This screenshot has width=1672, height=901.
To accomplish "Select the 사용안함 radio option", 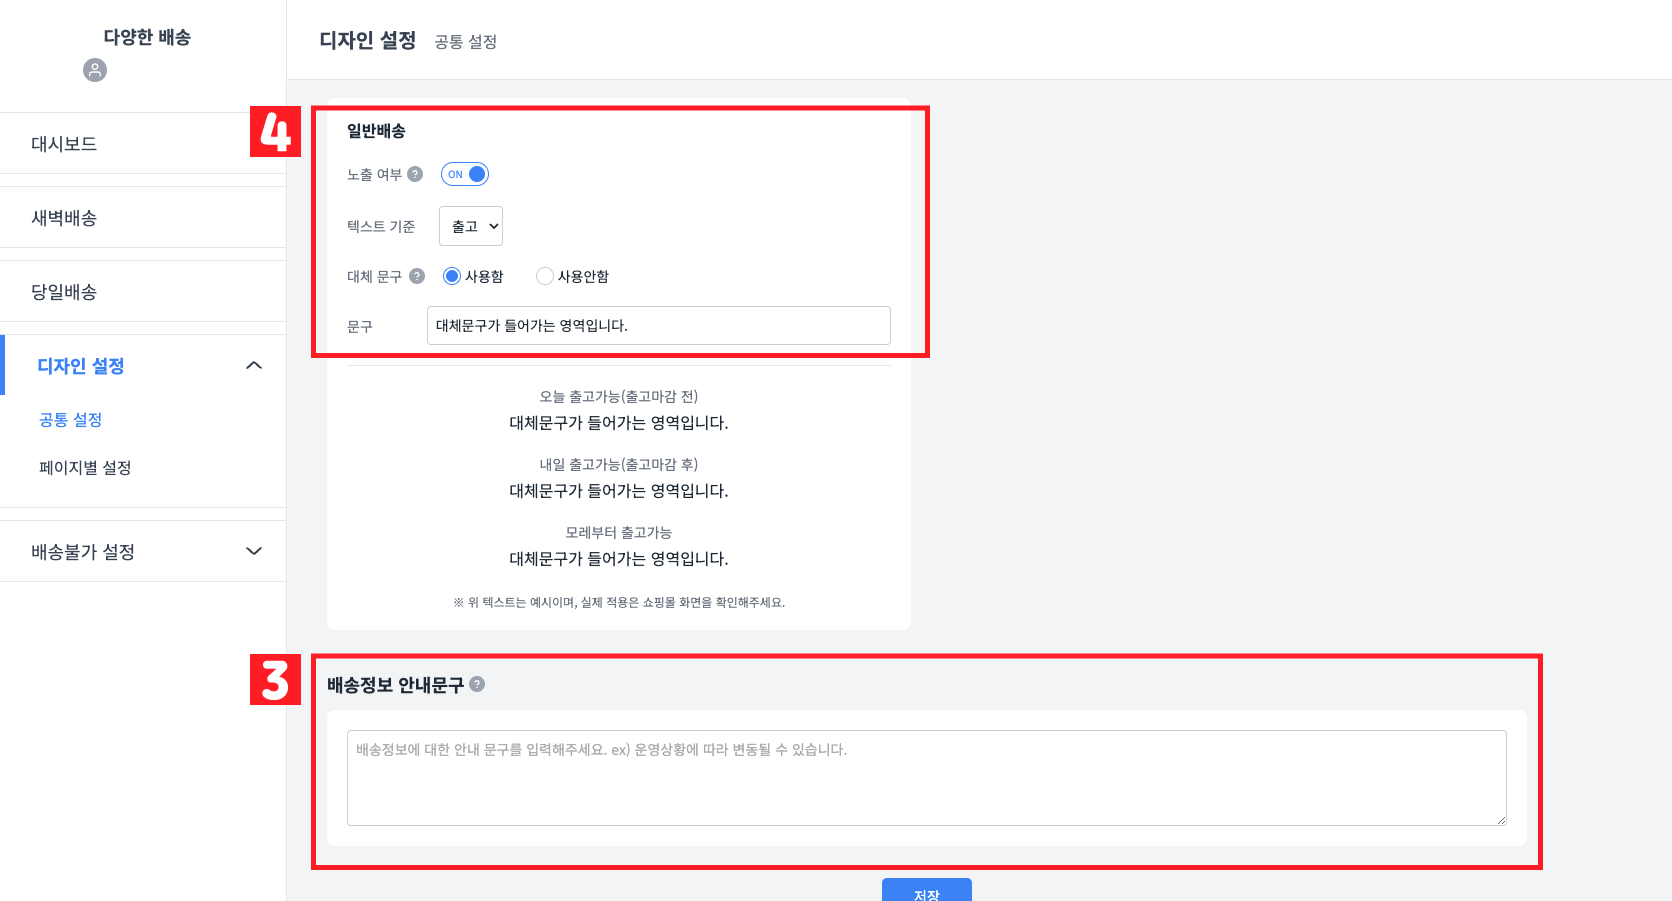I will pyautogui.click(x=545, y=276).
